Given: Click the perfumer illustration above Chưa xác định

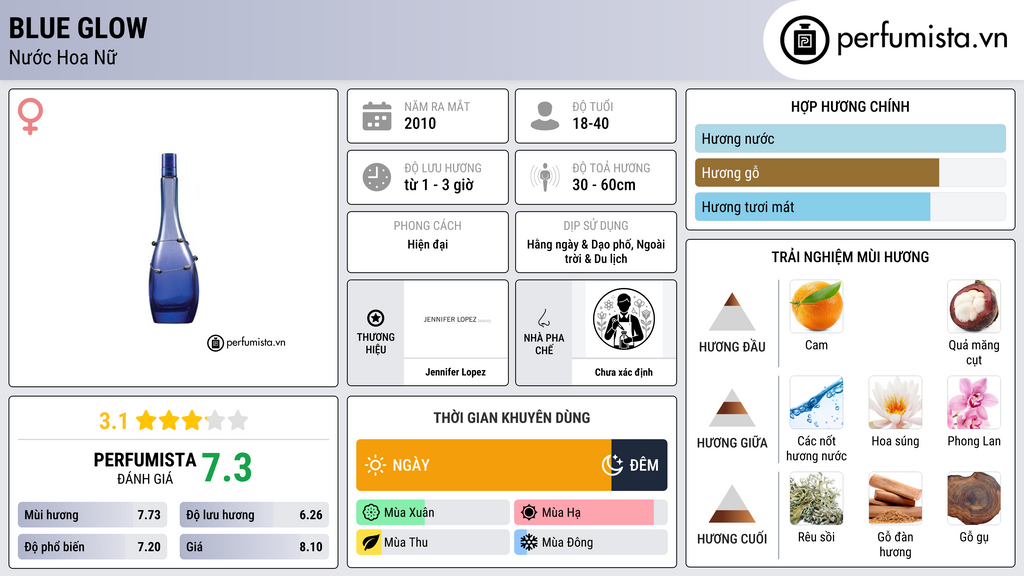Looking at the screenshot, I should pos(624,319).
